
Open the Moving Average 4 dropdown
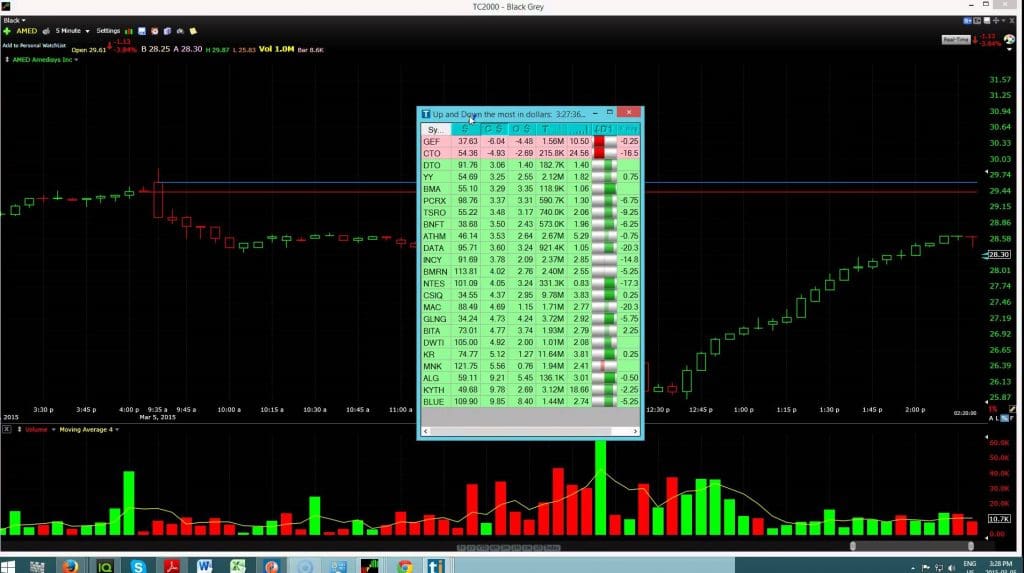click(x=89, y=429)
